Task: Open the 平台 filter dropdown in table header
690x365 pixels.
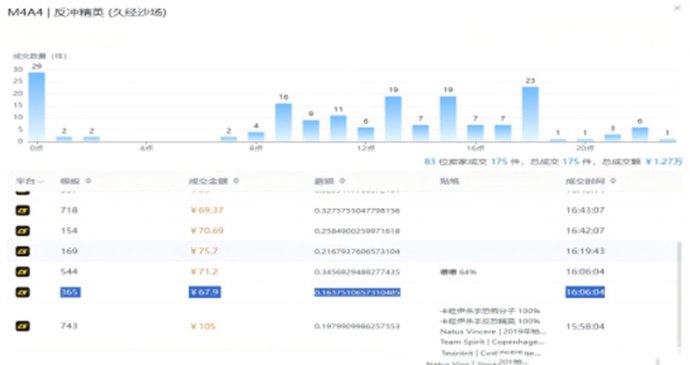Action: (x=30, y=181)
